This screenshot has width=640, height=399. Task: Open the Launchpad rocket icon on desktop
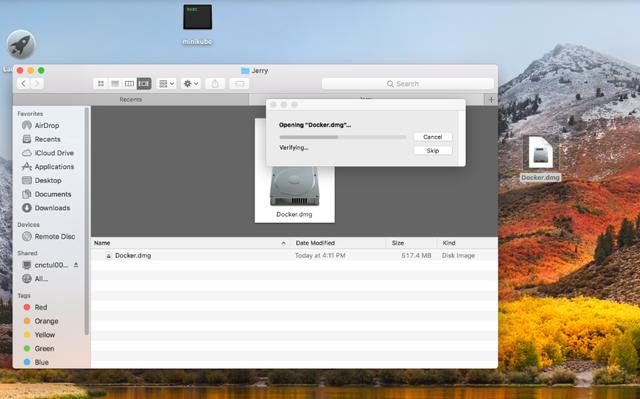point(21,44)
